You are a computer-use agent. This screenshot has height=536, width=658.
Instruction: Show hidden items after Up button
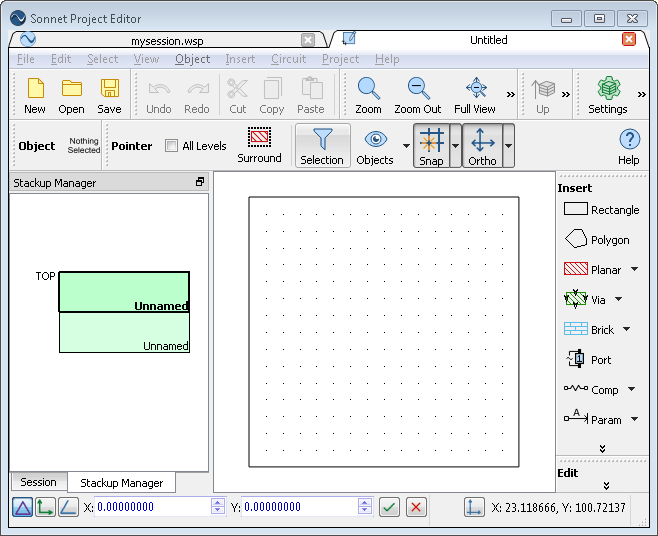point(566,94)
